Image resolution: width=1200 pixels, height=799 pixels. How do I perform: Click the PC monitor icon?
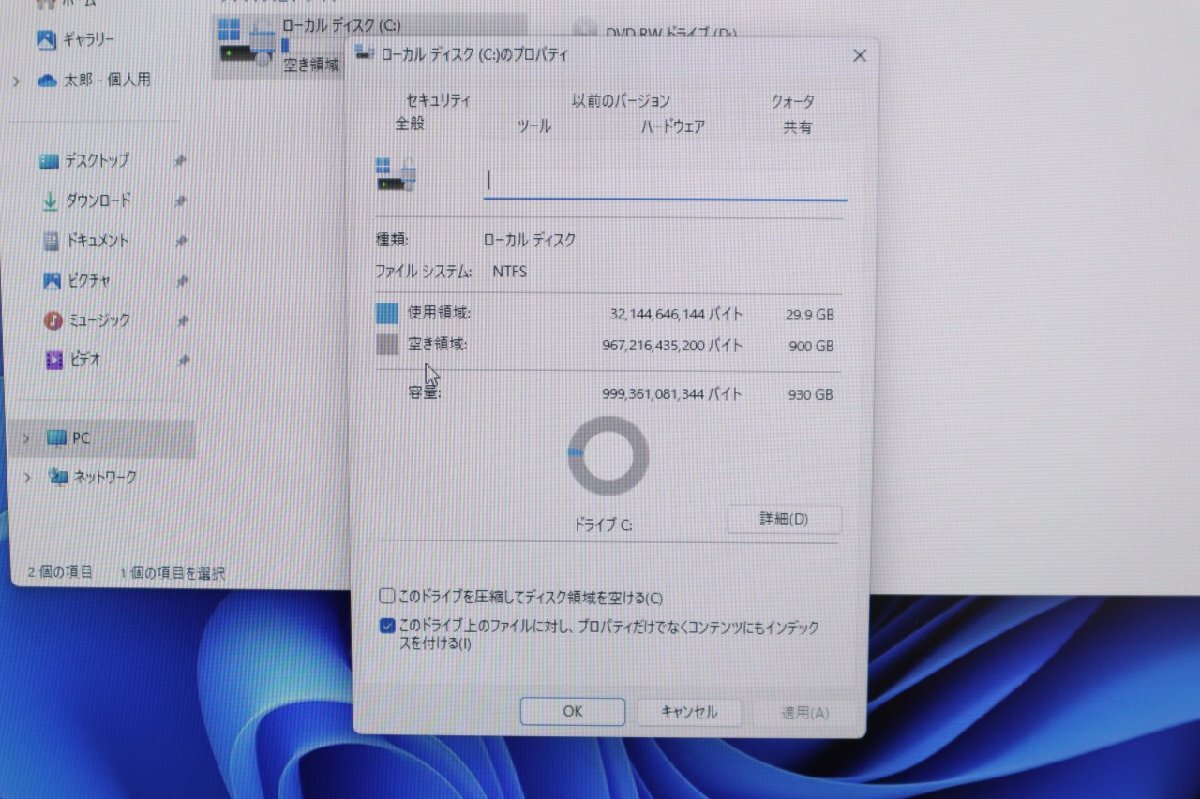pos(57,438)
